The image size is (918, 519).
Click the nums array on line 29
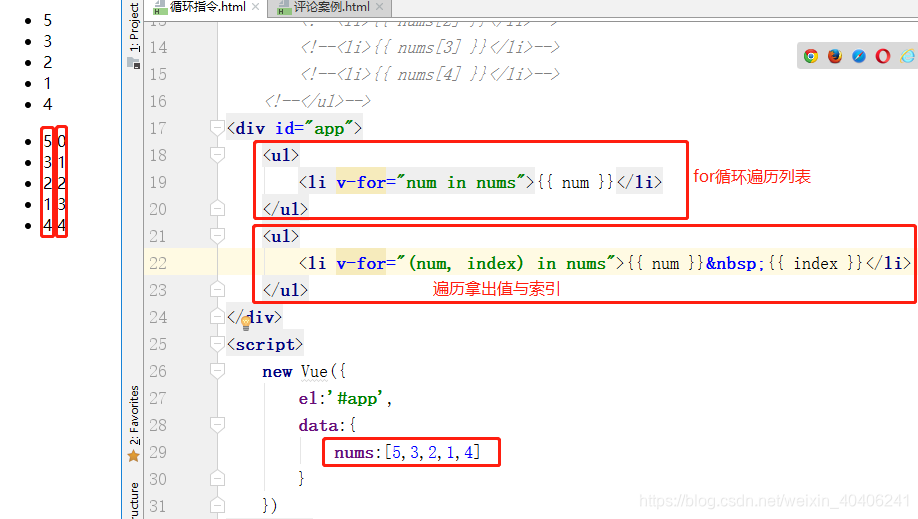point(407,452)
